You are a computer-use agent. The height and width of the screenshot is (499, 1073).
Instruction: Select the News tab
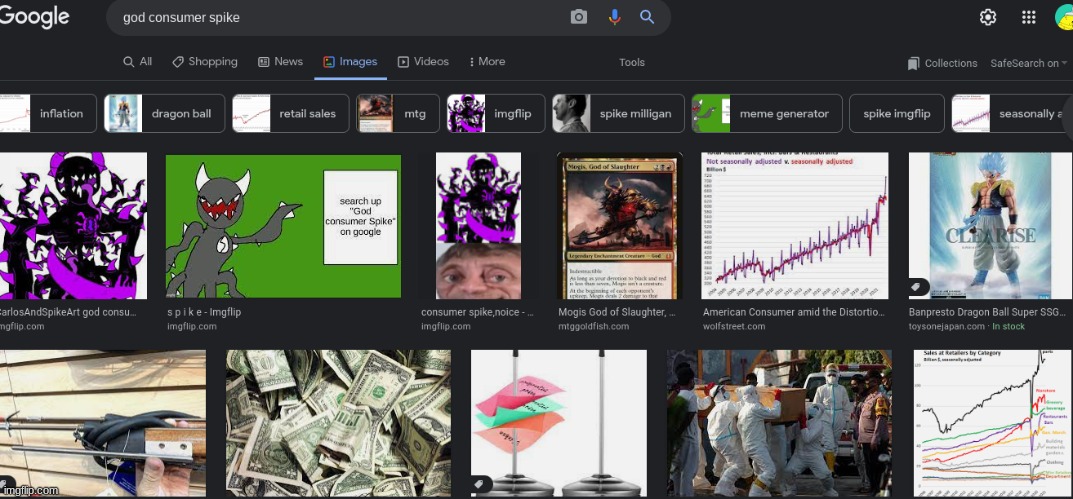tap(280, 62)
